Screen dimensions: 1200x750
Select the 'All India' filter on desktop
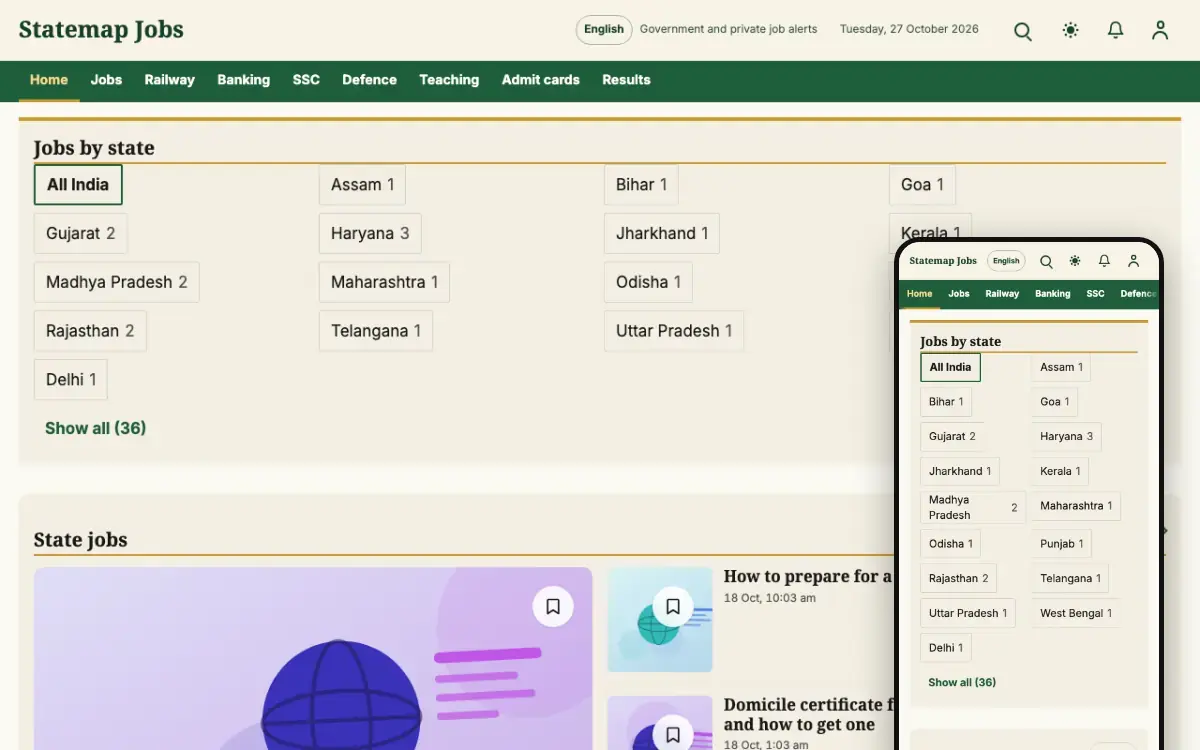point(78,185)
